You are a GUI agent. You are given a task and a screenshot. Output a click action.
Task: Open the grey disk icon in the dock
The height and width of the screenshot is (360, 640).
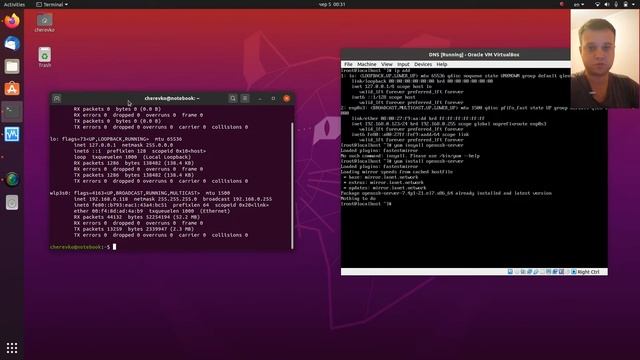pos(12,202)
